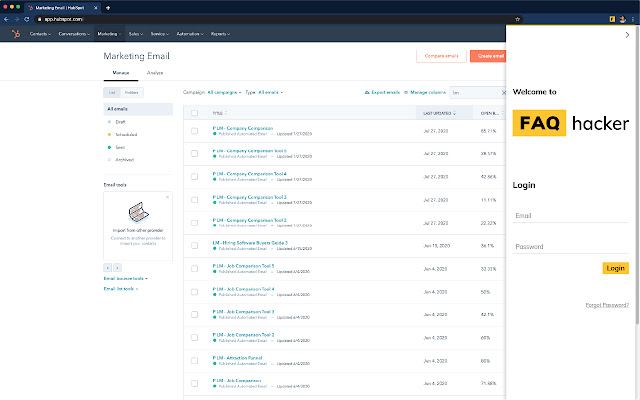The height and width of the screenshot is (400, 640).
Task: Click the import provider illustration
Action: [x=138, y=212]
